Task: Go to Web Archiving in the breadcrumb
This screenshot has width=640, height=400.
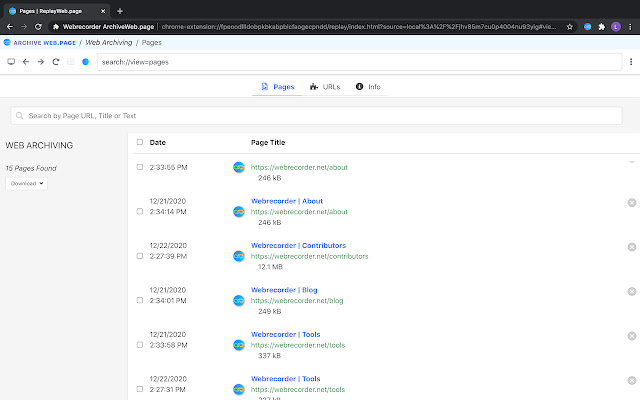Action: point(107,43)
